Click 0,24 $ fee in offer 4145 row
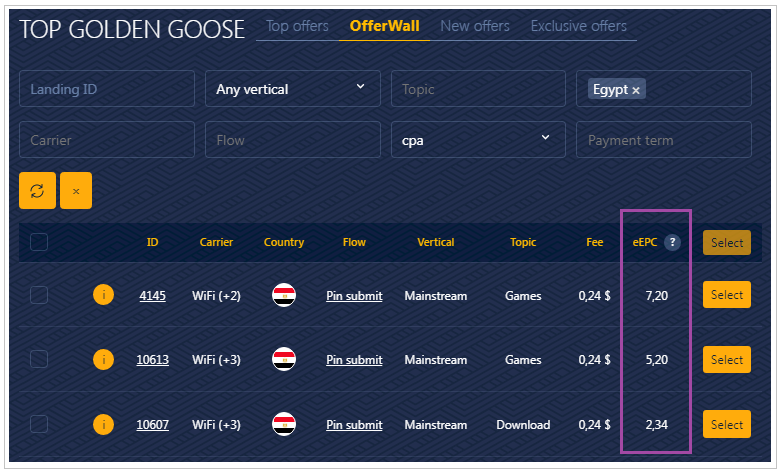The height and width of the screenshot is (475, 783). pyautogui.click(x=594, y=296)
